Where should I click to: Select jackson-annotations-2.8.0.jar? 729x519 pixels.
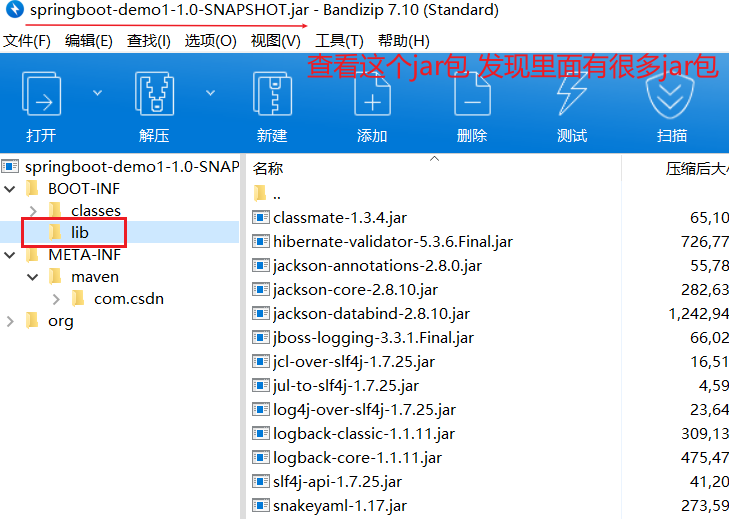tap(378, 266)
